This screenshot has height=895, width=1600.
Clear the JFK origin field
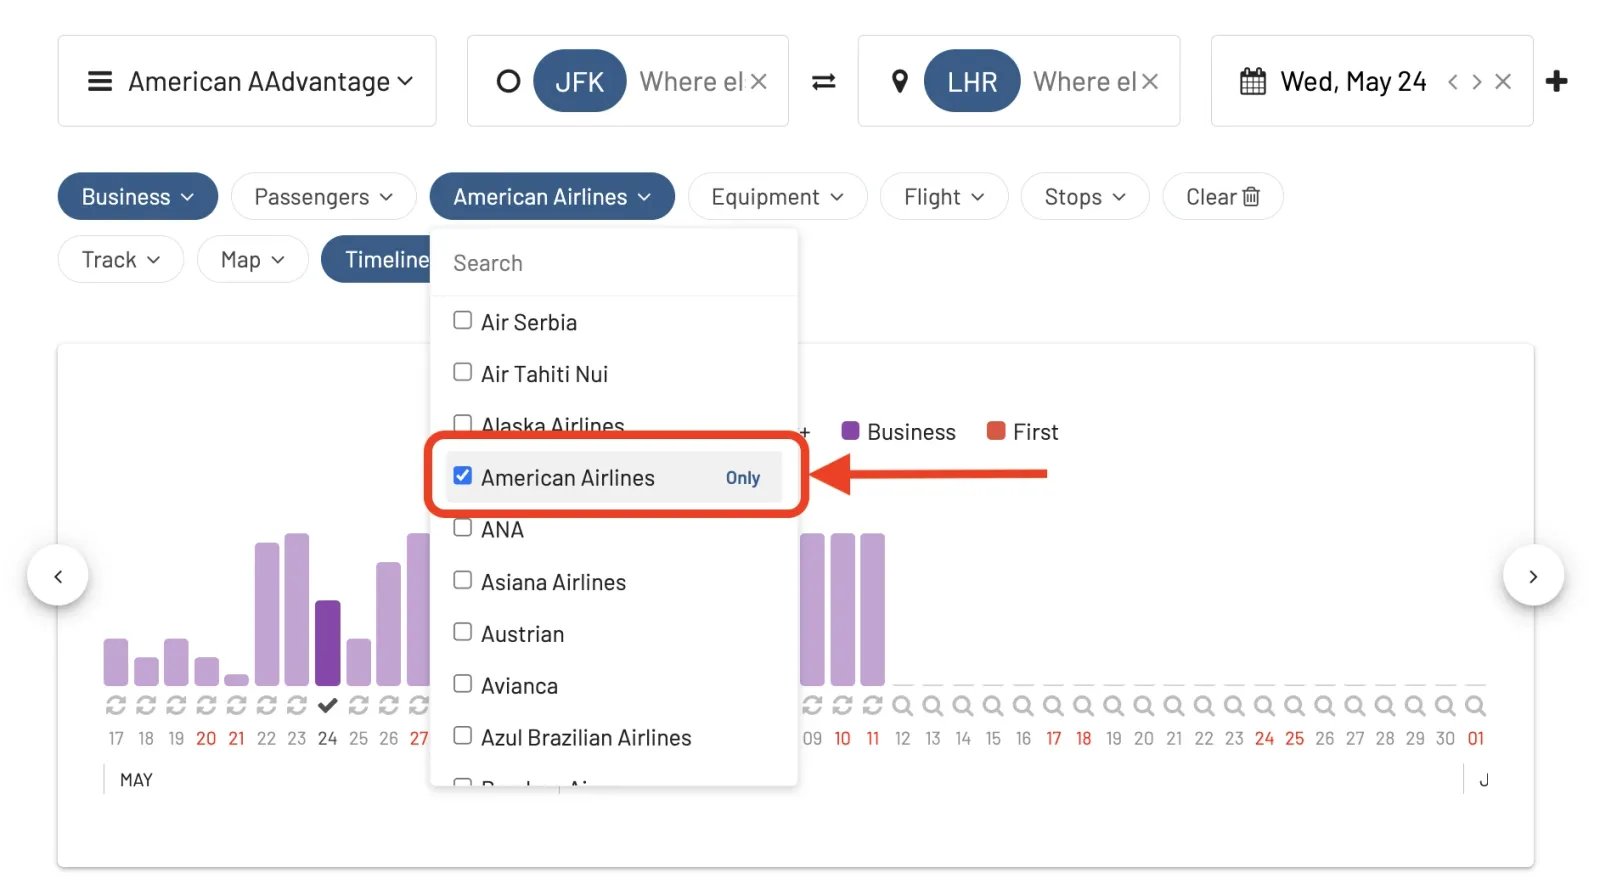pos(759,81)
